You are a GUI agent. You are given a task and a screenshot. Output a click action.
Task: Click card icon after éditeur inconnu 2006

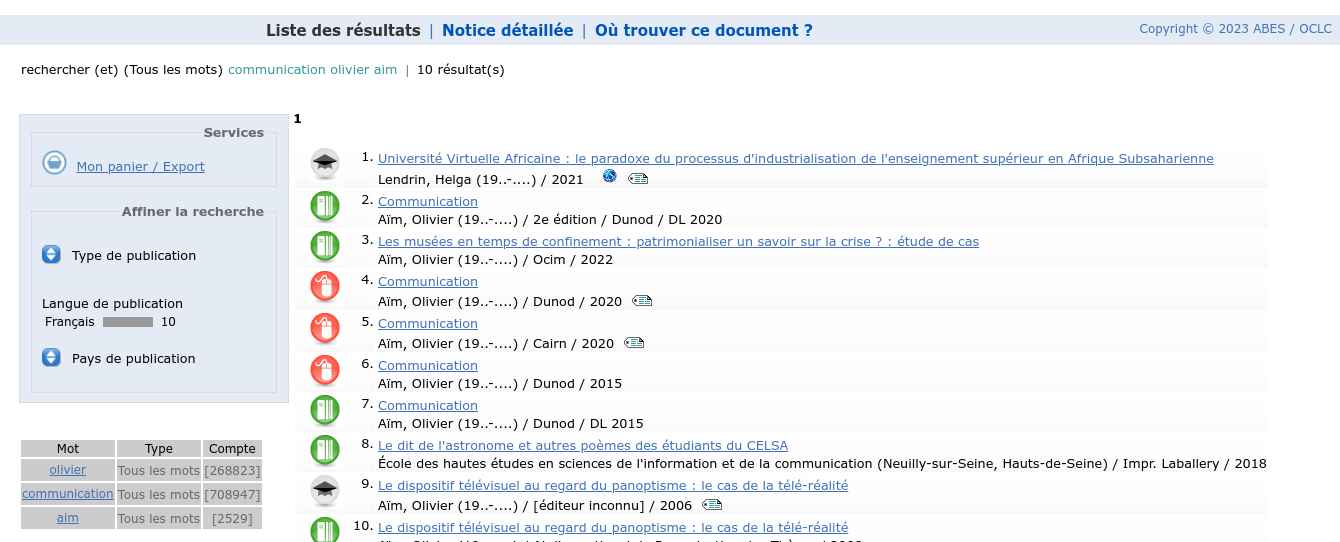point(712,505)
